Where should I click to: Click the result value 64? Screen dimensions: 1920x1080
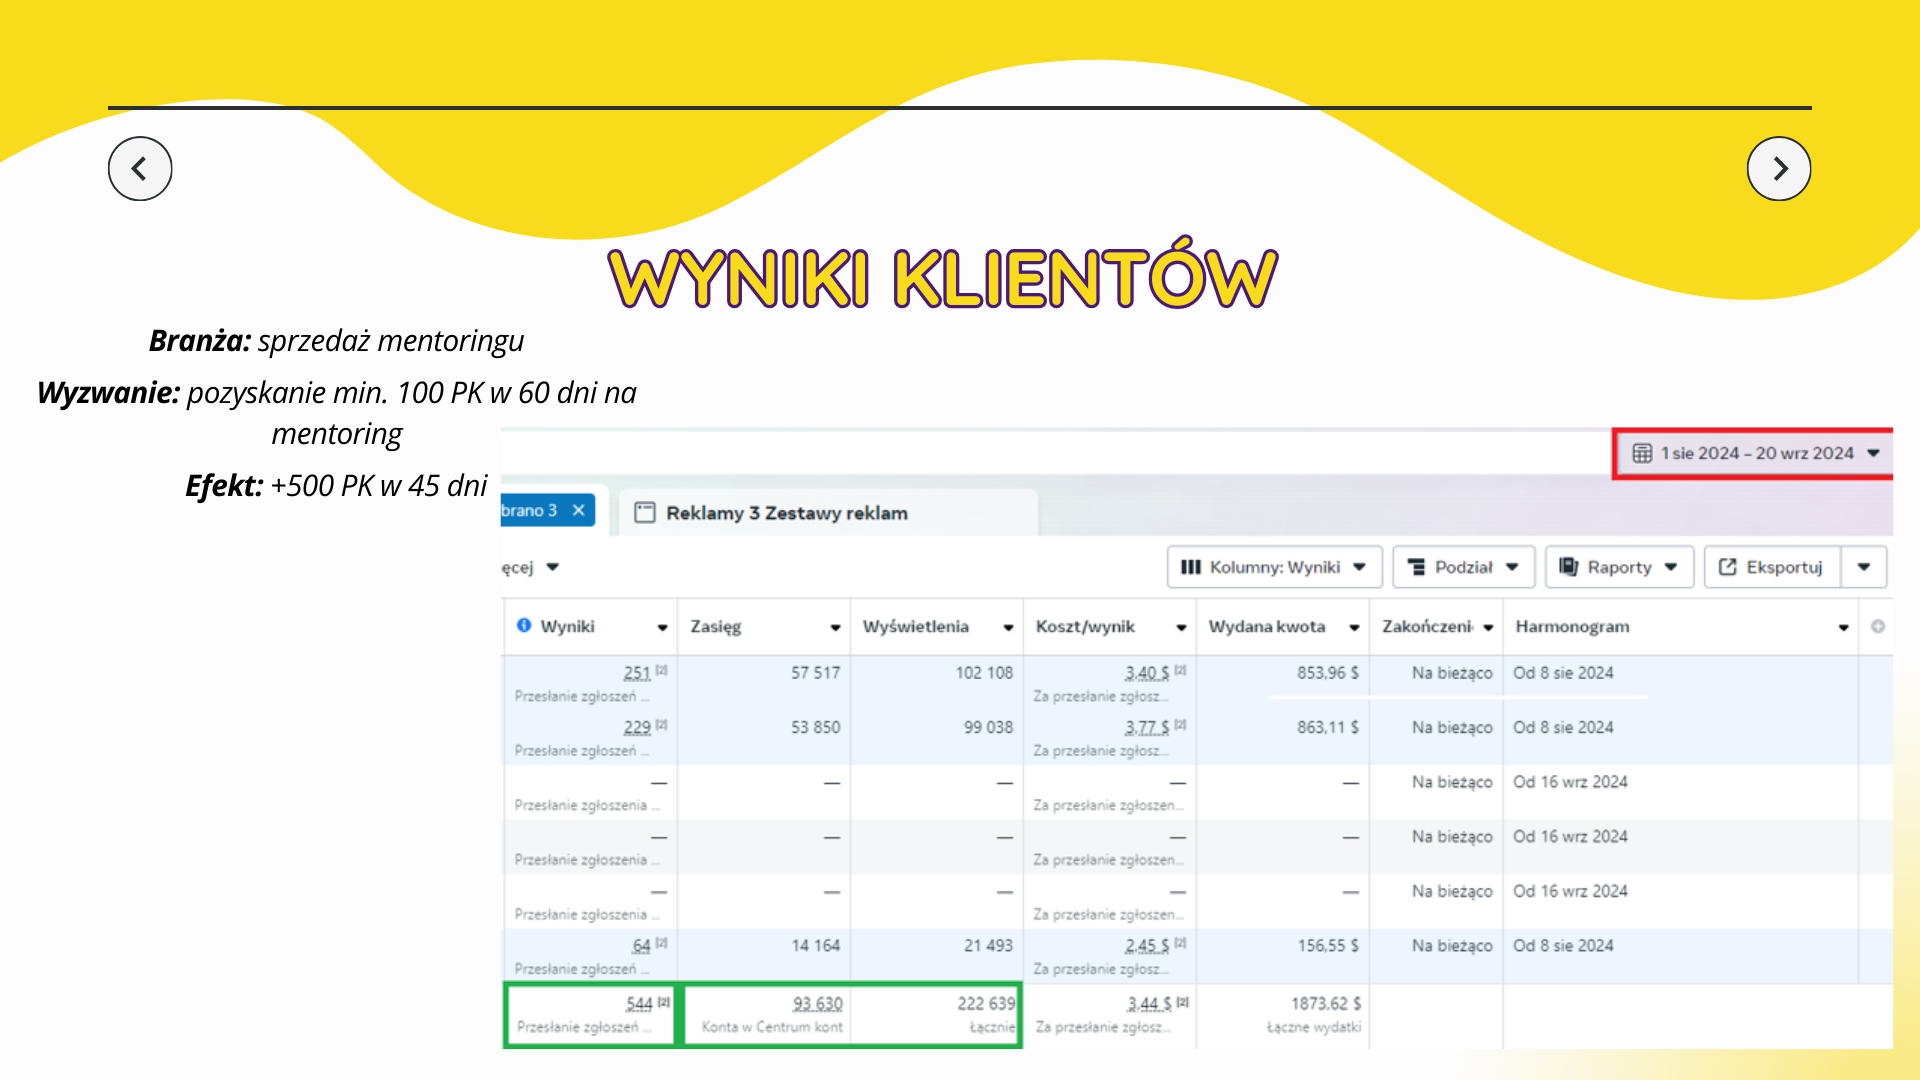point(642,945)
